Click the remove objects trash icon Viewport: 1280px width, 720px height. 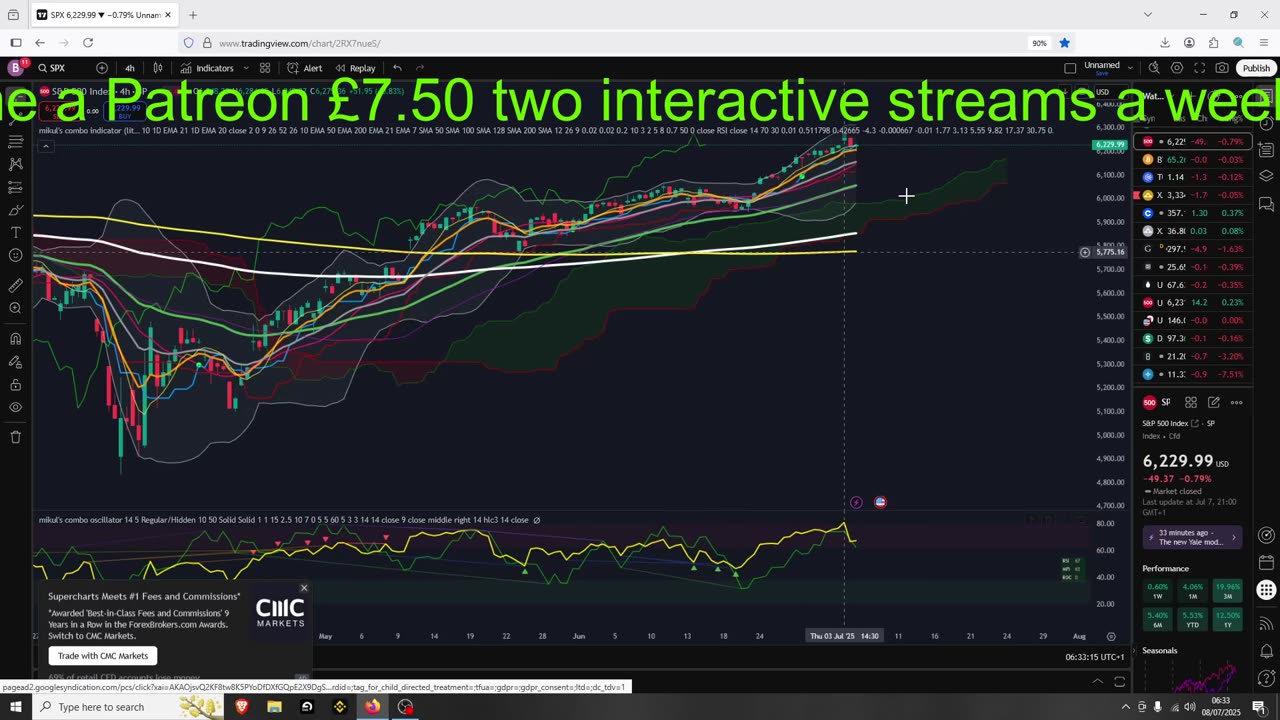coord(15,437)
